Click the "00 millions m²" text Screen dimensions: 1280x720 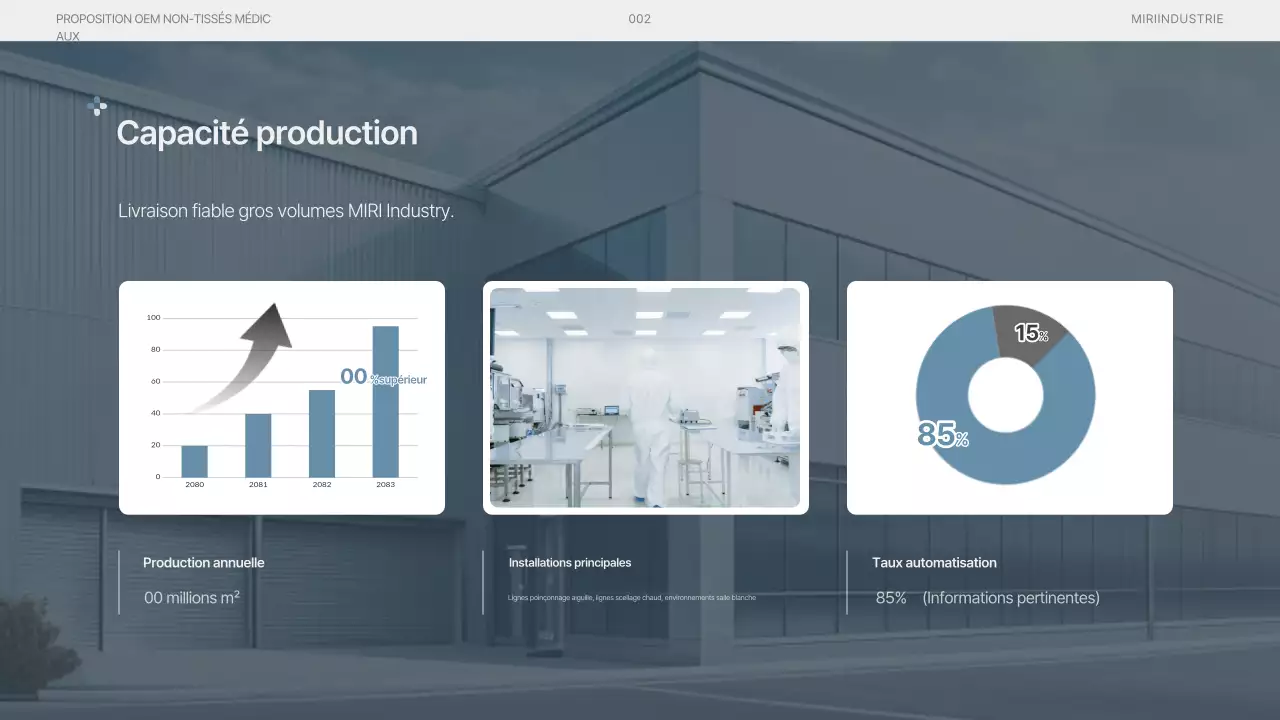point(192,598)
